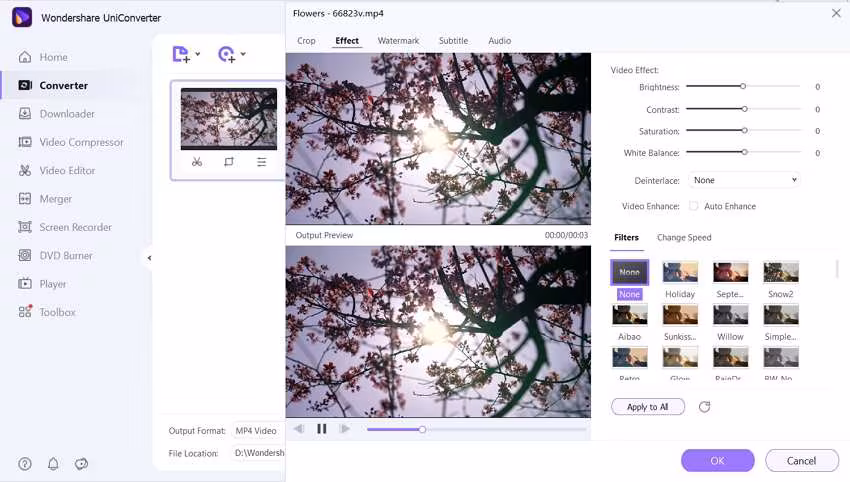Click the OK button
Viewport: 850px width, 482px height.
pyautogui.click(x=718, y=460)
